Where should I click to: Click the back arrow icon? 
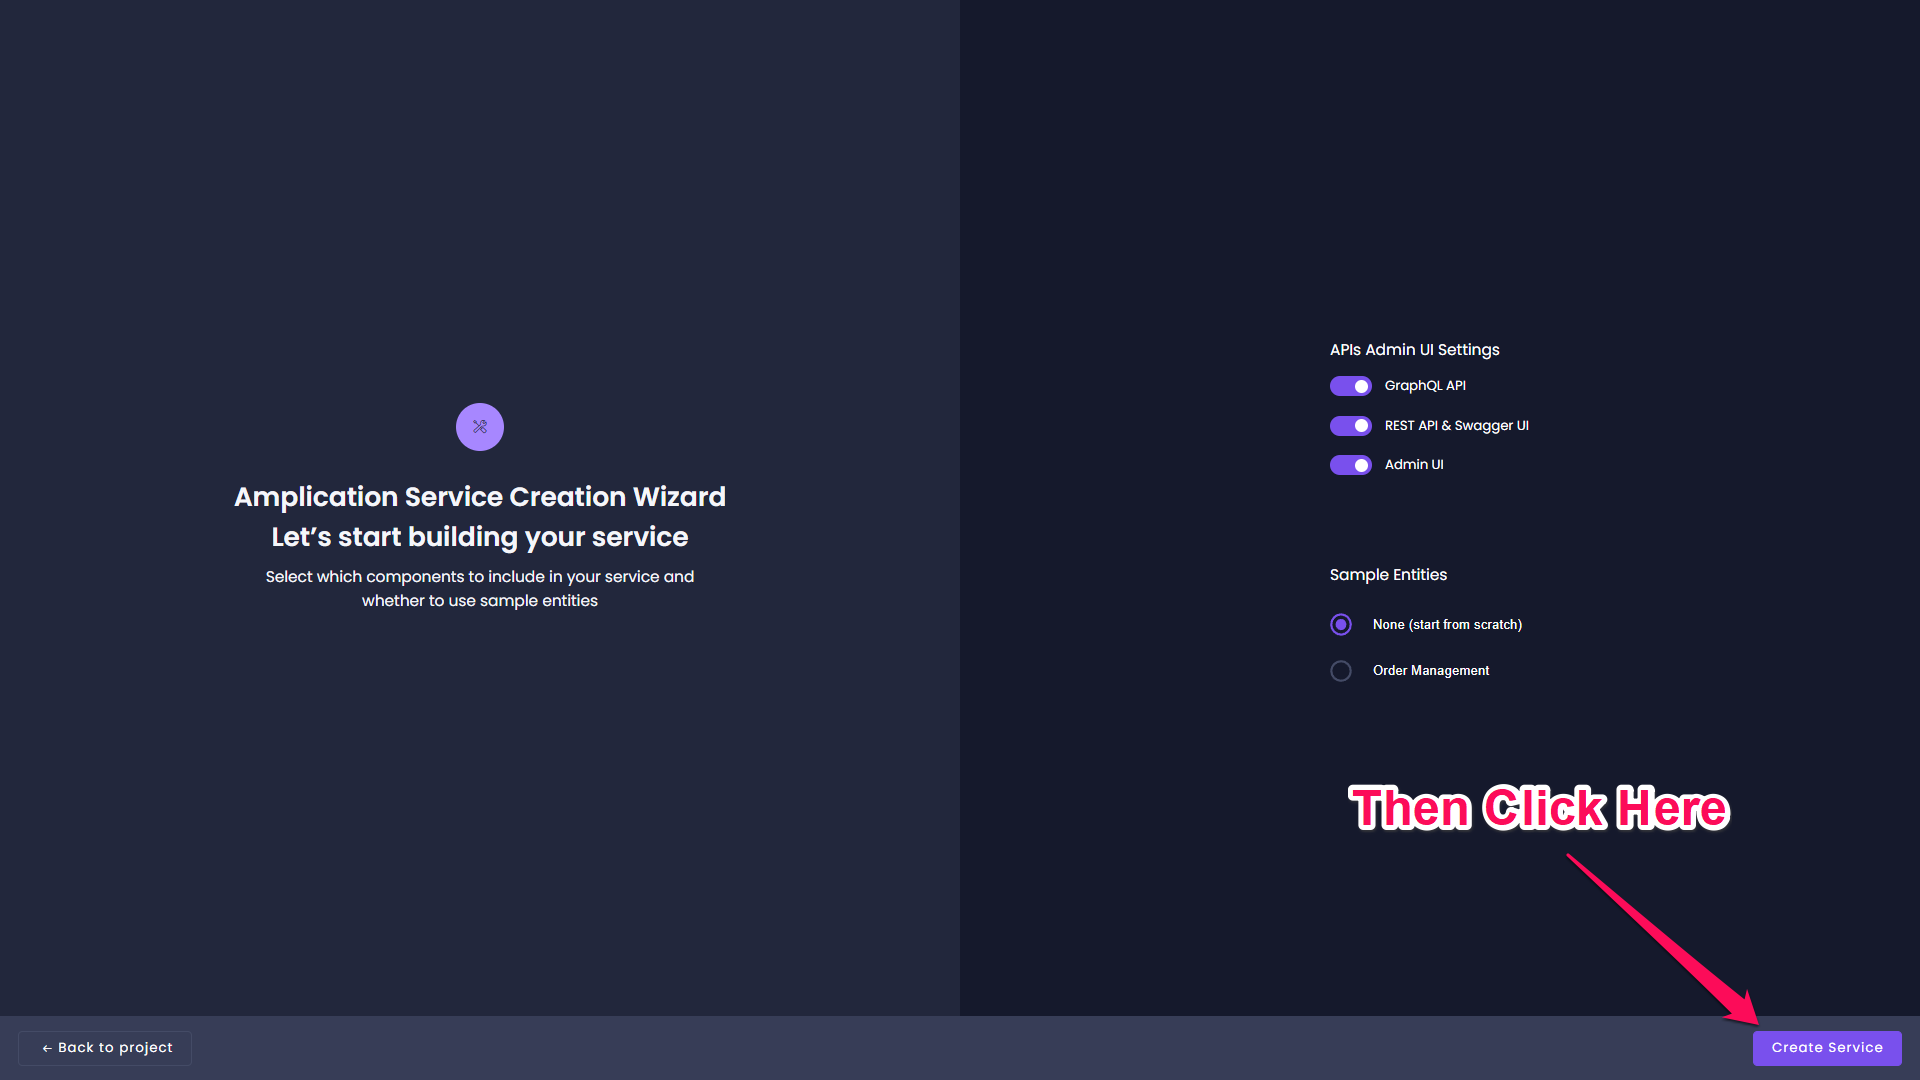pyautogui.click(x=46, y=1048)
